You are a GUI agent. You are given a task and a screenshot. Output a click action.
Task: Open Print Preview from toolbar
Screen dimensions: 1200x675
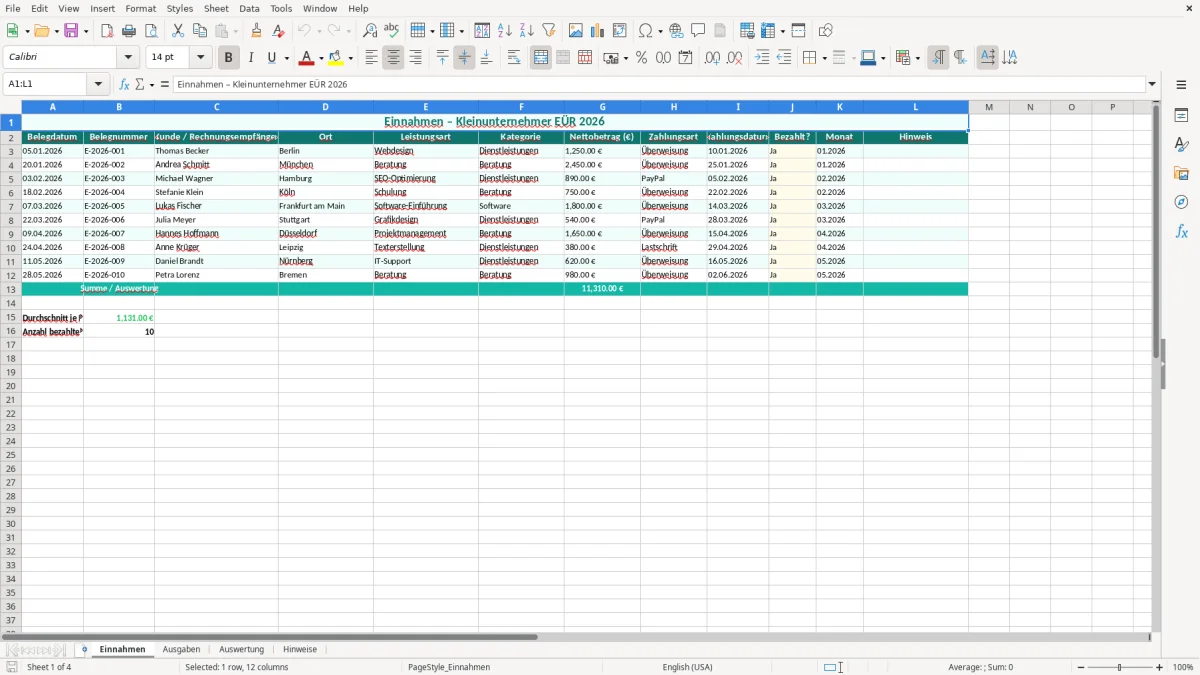coord(151,31)
